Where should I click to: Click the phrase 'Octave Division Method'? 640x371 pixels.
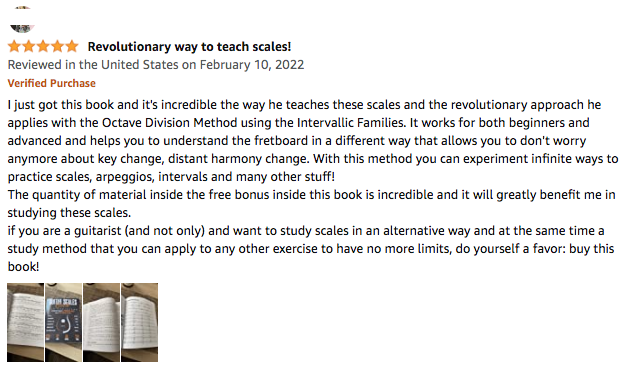click(169, 123)
